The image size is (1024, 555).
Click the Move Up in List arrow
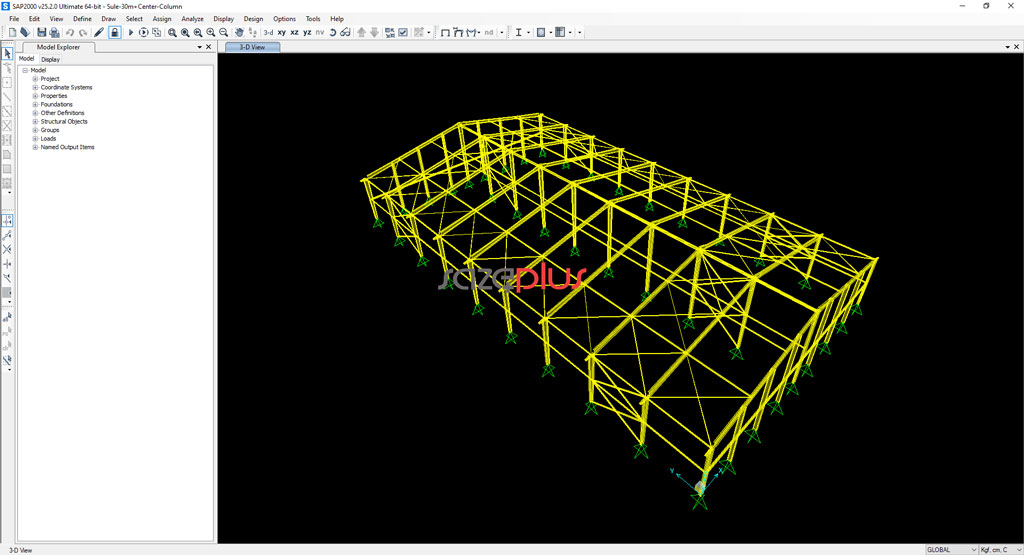pyautogui.click(x=361, y=32)
